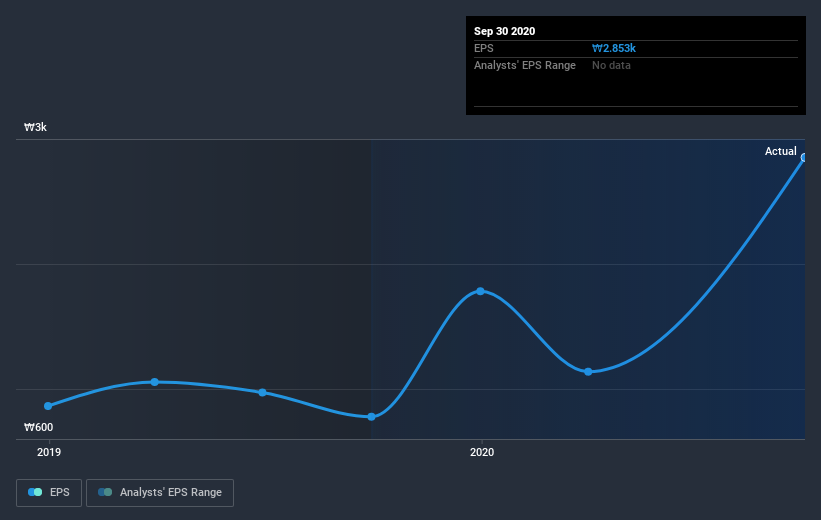Click the Analysts' EPS Range tooltip row label

point(525,65)
